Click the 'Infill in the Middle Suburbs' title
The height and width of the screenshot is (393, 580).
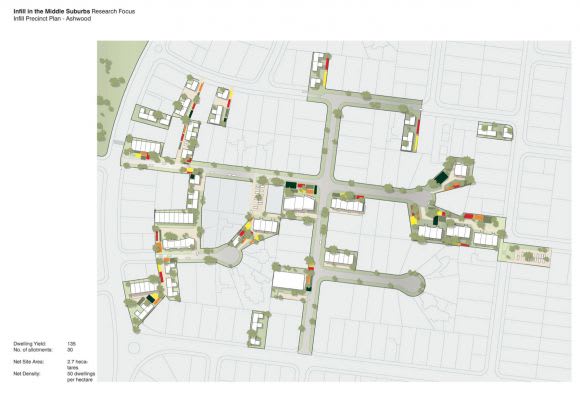point(52,11)
